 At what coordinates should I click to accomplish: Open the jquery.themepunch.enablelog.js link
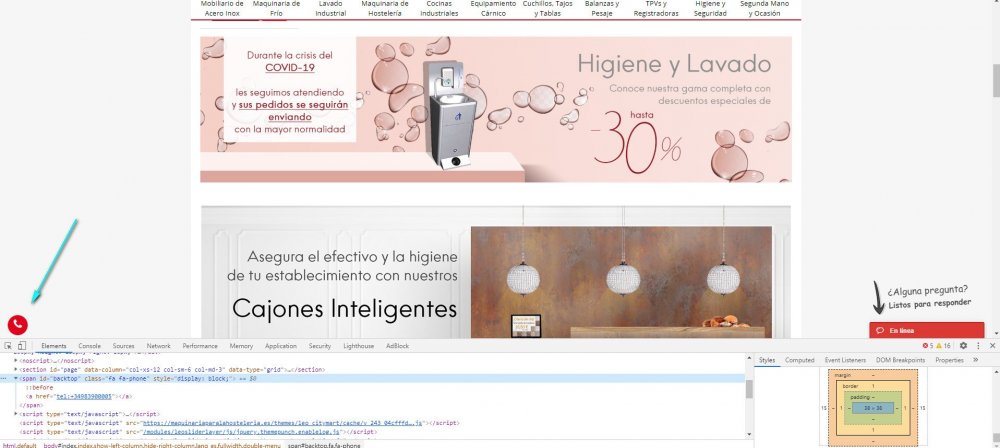242,432
